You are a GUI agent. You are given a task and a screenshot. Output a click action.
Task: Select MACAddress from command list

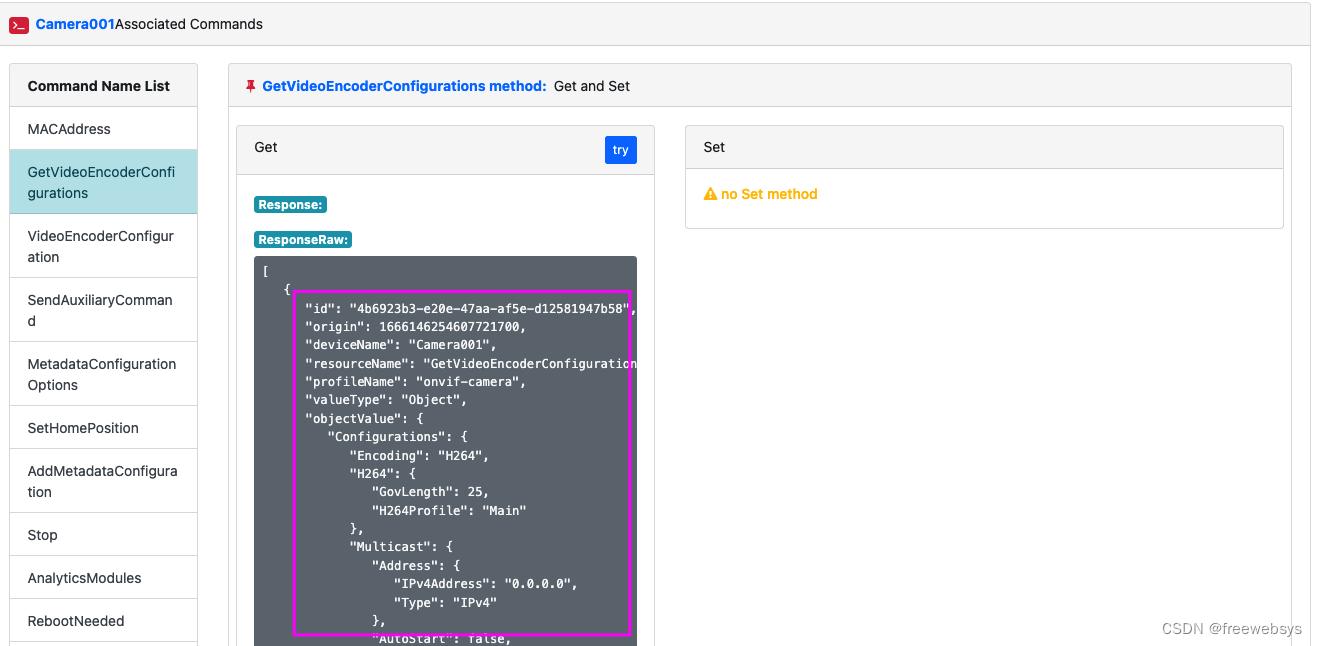69,129
